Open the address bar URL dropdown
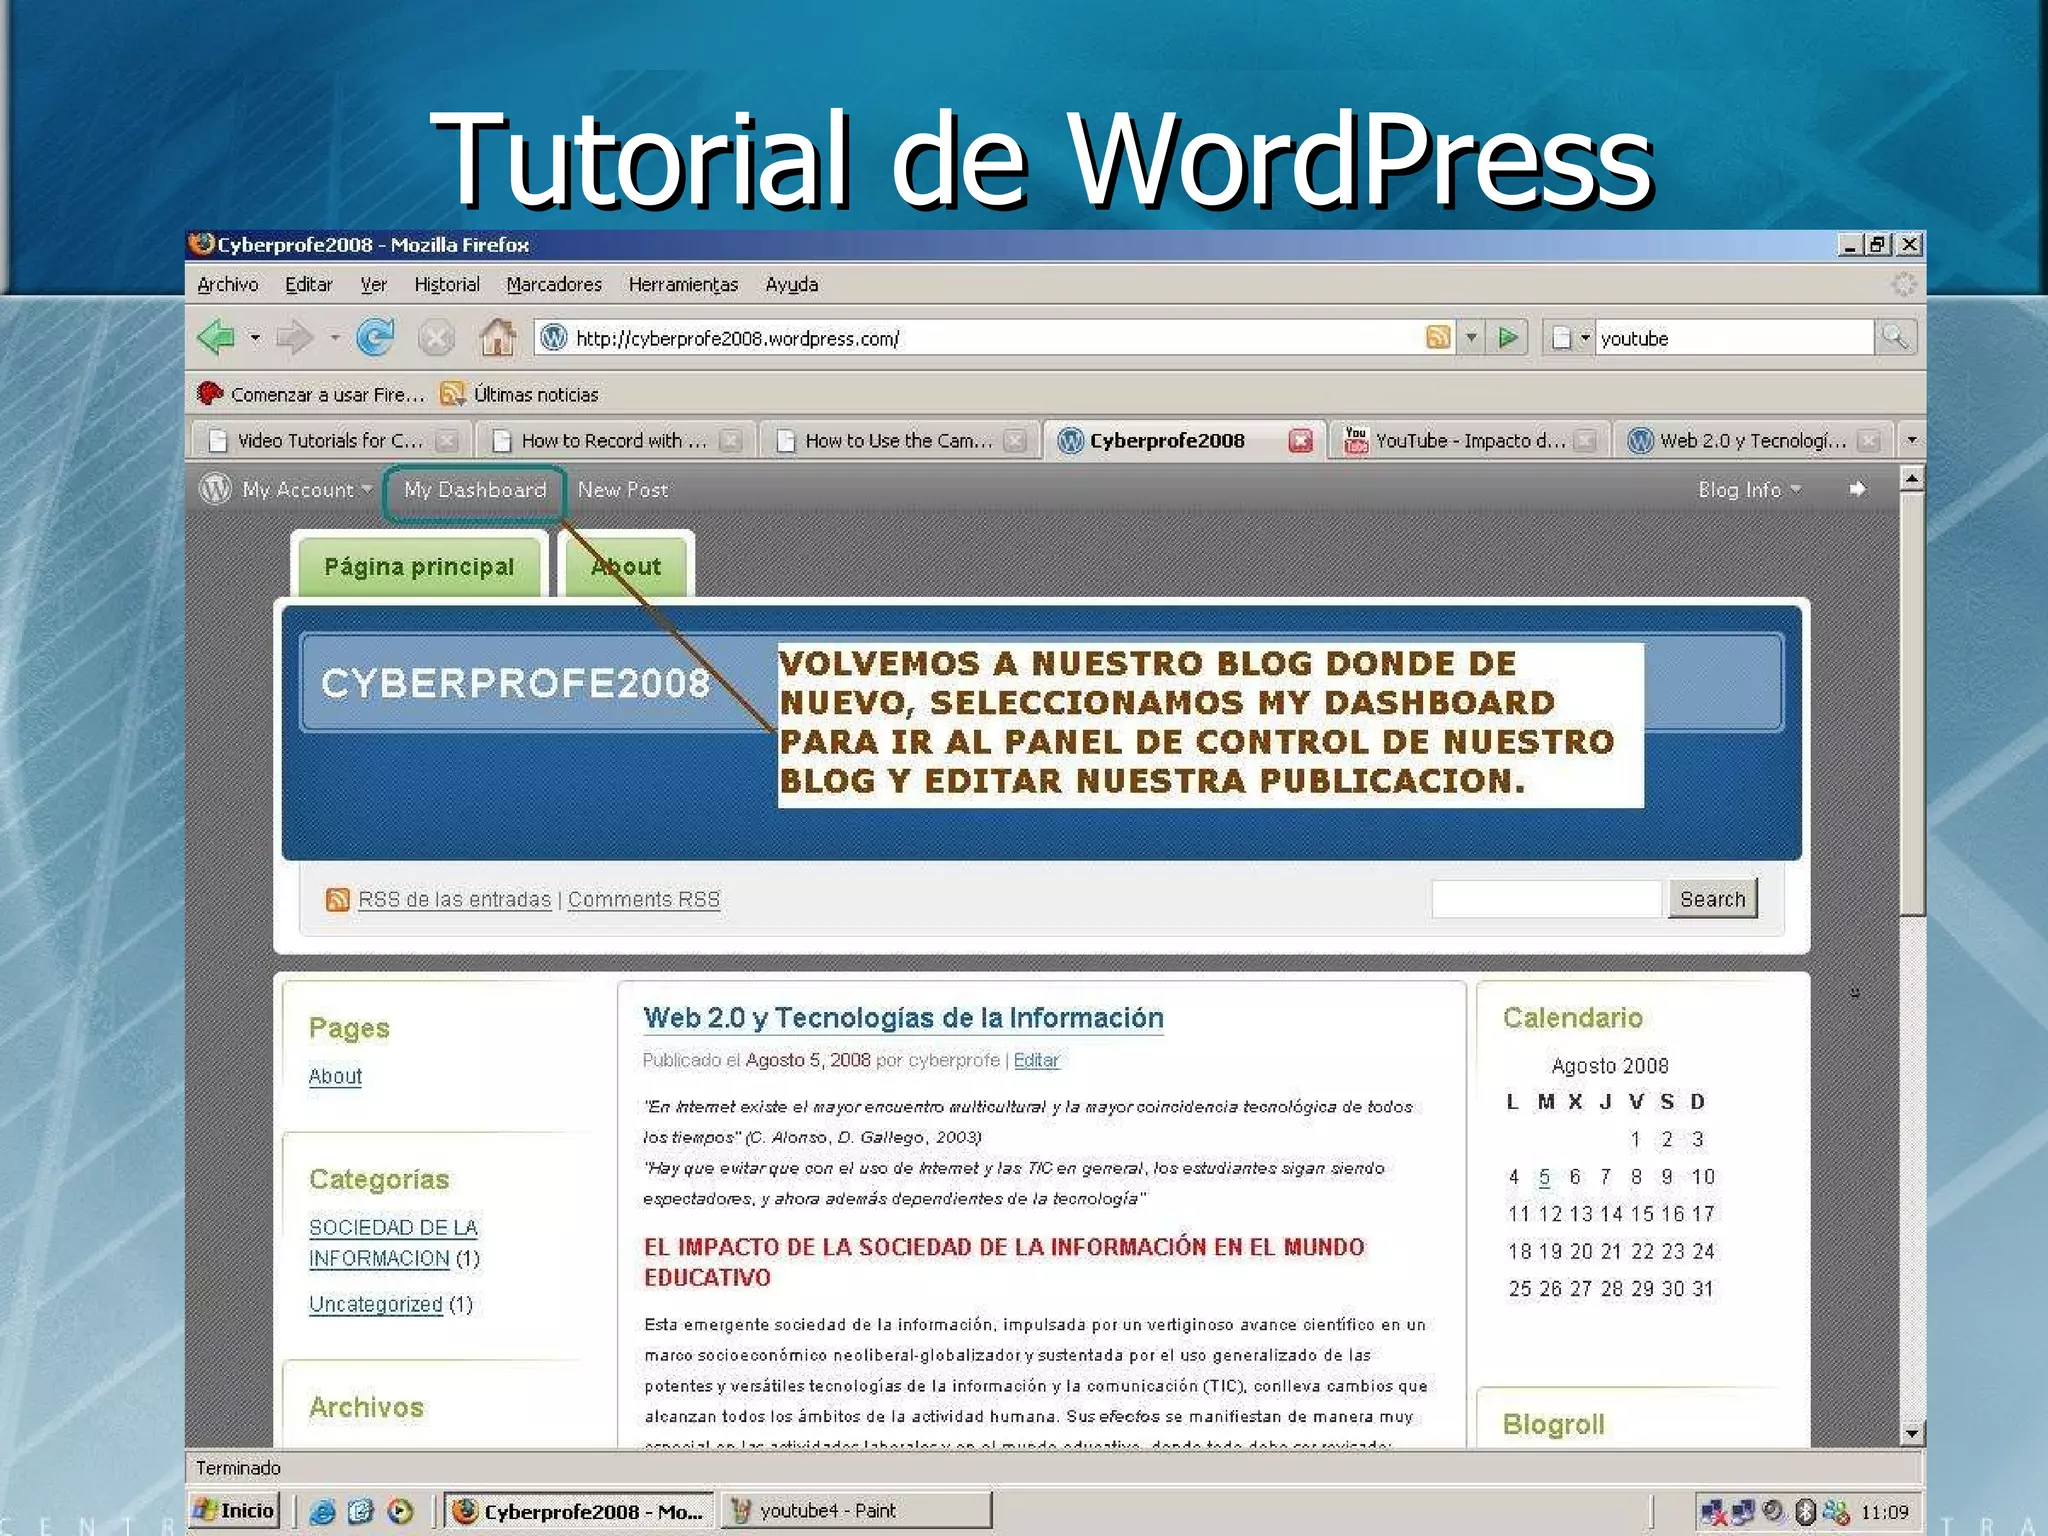Image resolution: width=2048 pixels, height=1536 pixels. [1471, 338]
